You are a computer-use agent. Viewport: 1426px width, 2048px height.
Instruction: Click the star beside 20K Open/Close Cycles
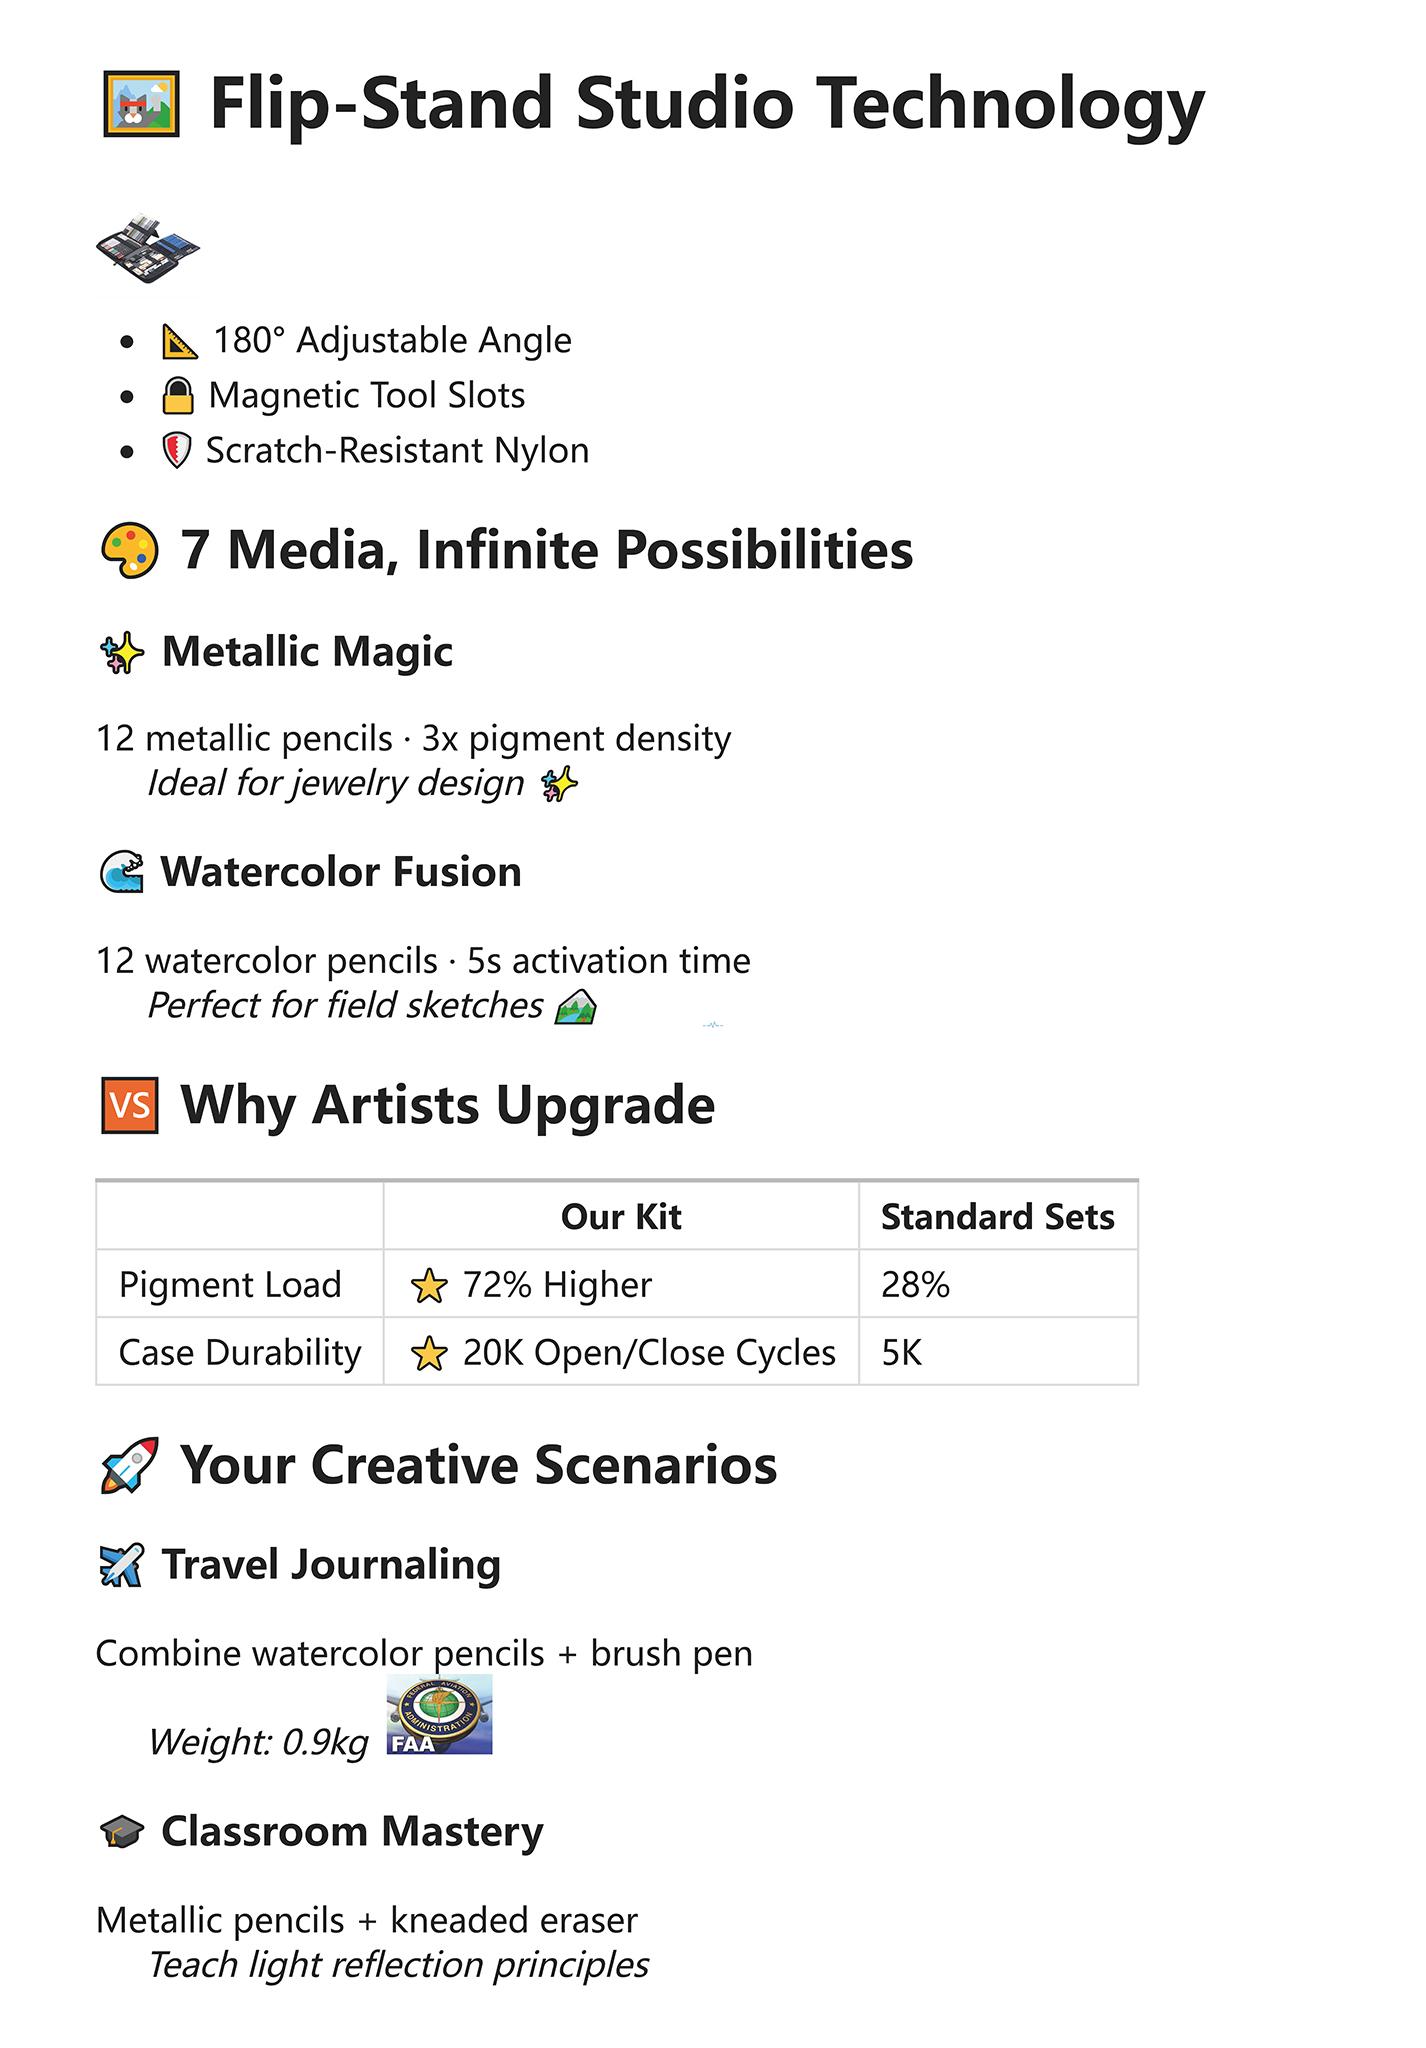tap(428, 1353)
